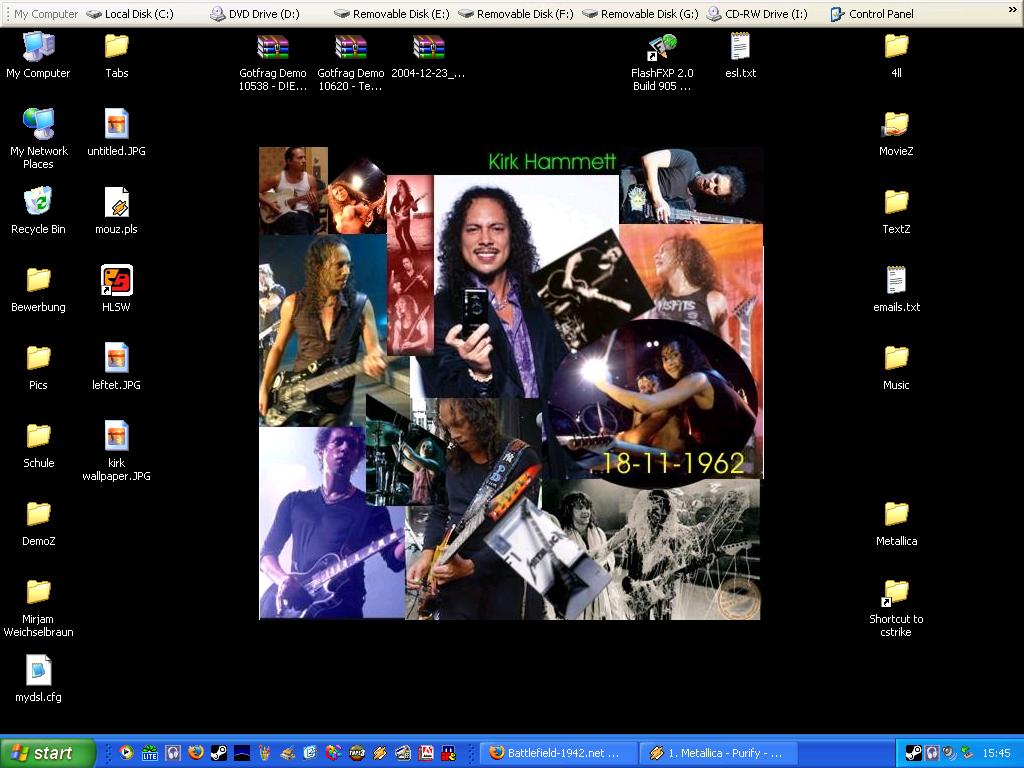Image resolution: width=1024 pixels, height=768 pixels.
Task: Launch the green LITE app in Quick Launch
Action: tap(150, 753)
